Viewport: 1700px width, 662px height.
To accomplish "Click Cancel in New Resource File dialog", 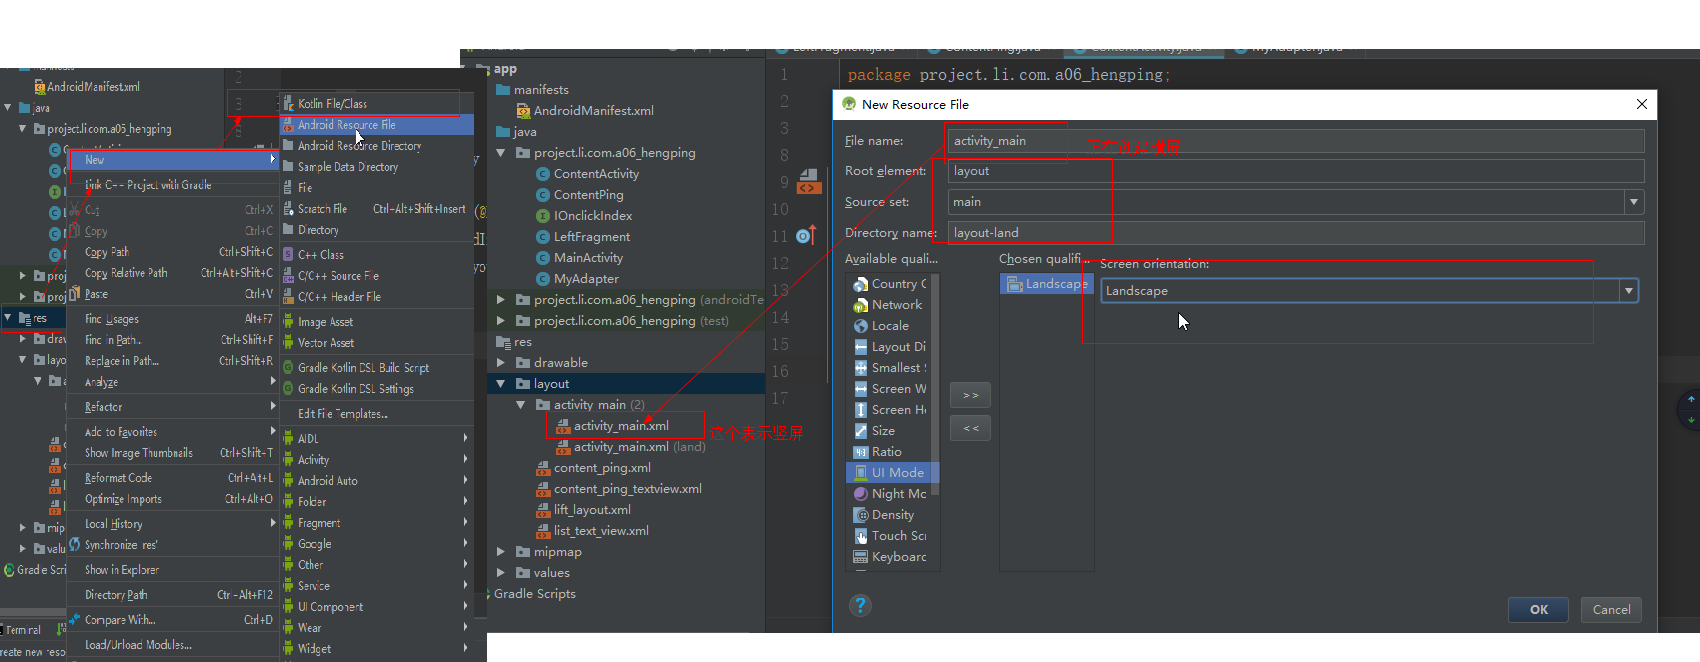I will [x=1611, y=609].
